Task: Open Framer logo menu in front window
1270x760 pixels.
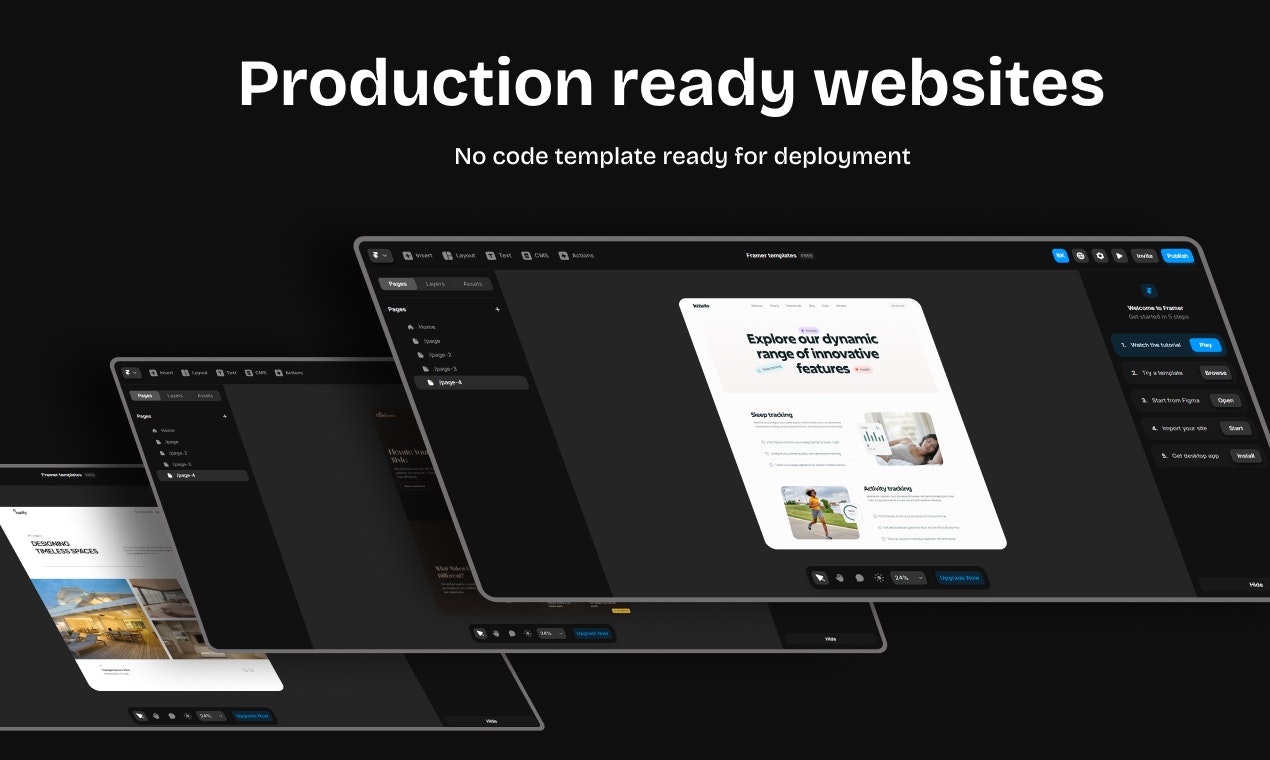Action: point(379,255)
